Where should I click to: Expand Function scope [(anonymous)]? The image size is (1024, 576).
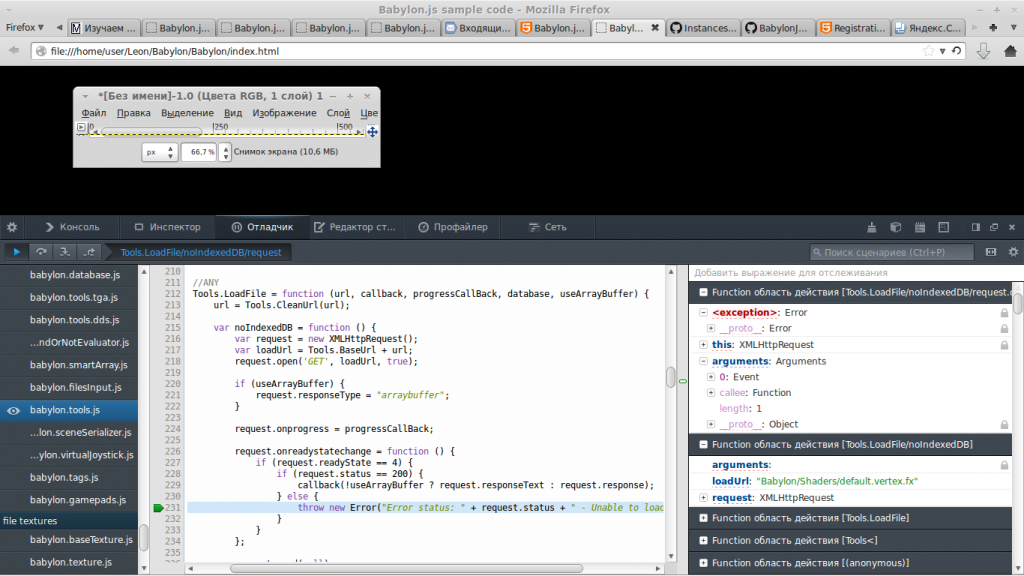pos(703,562)
